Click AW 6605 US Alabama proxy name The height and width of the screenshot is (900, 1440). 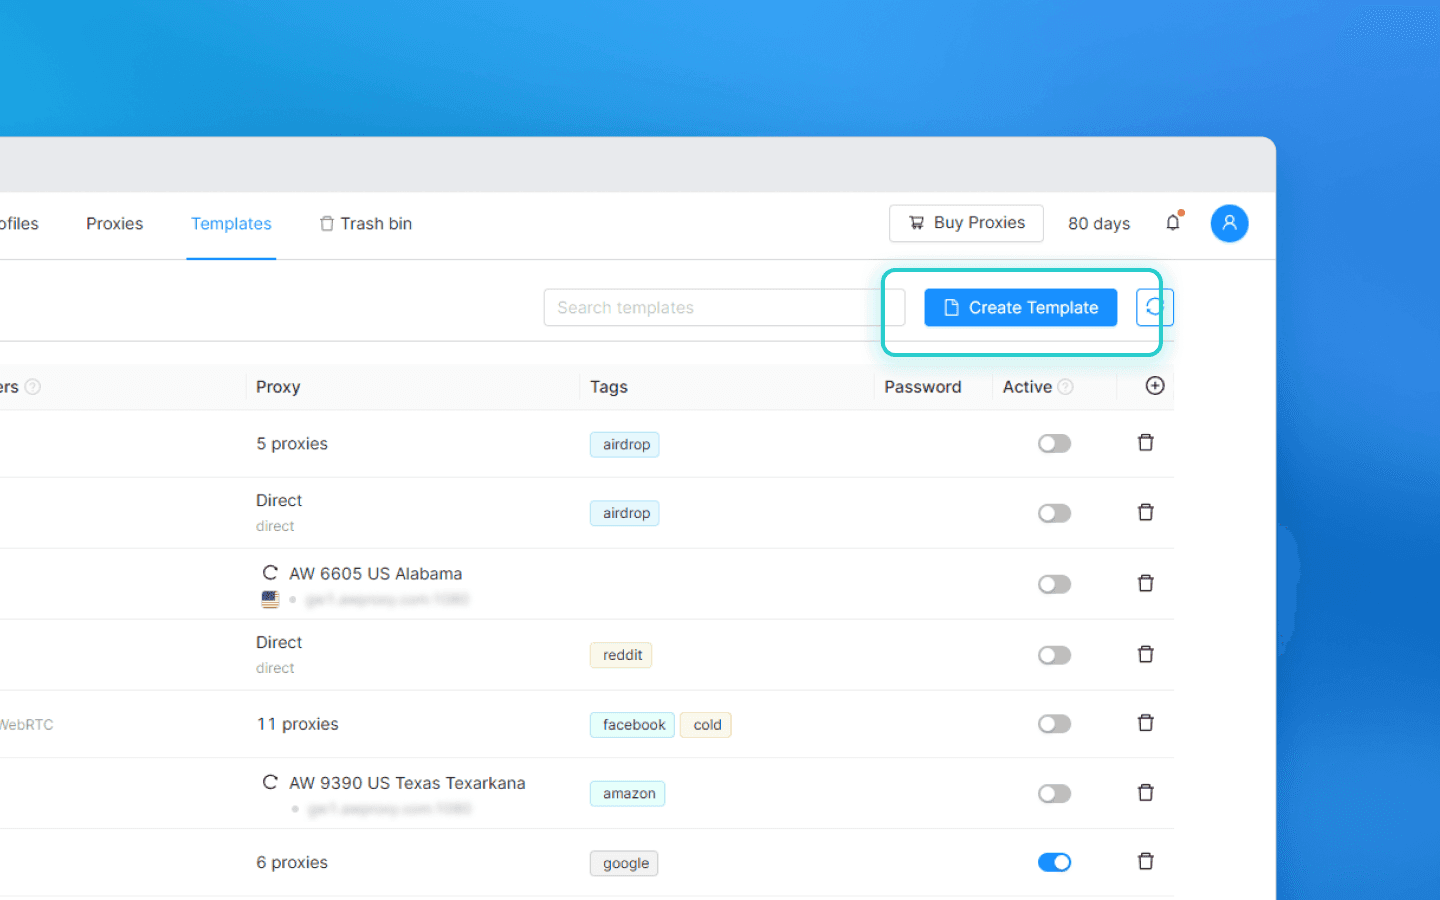tap(375, 574)
